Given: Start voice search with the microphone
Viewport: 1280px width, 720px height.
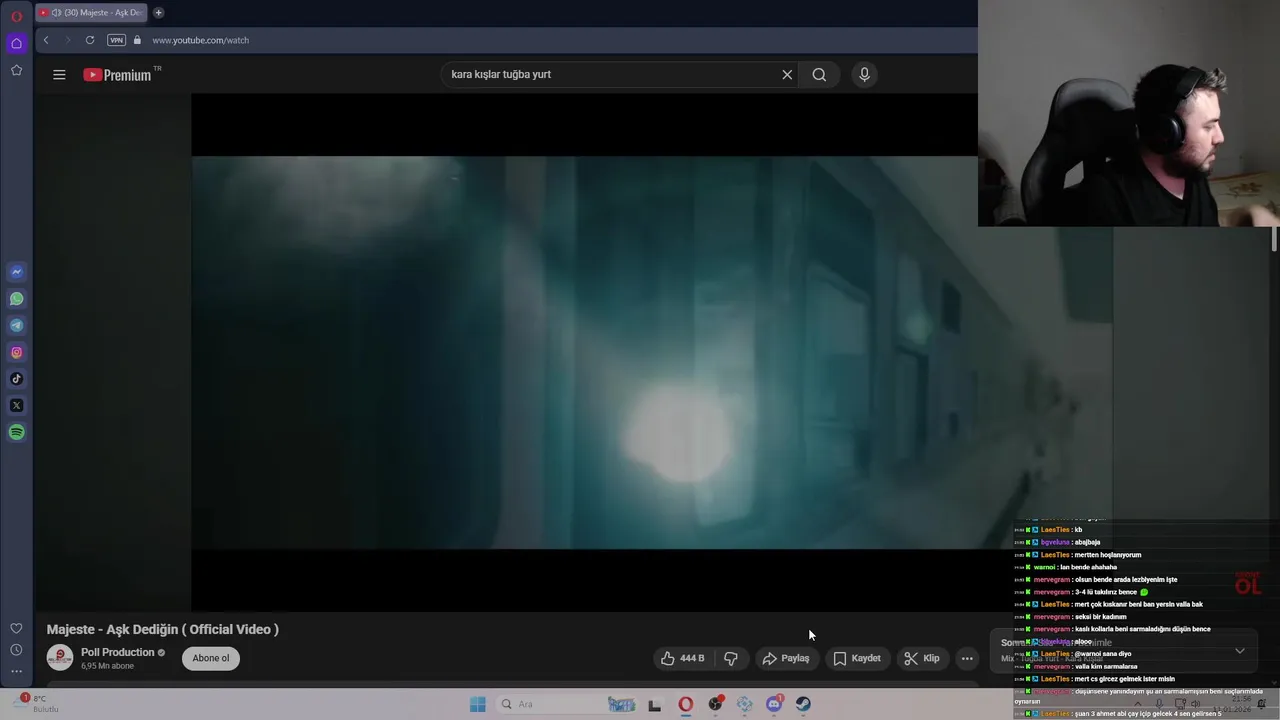Looking at the screenshot, I should (865, 74).
